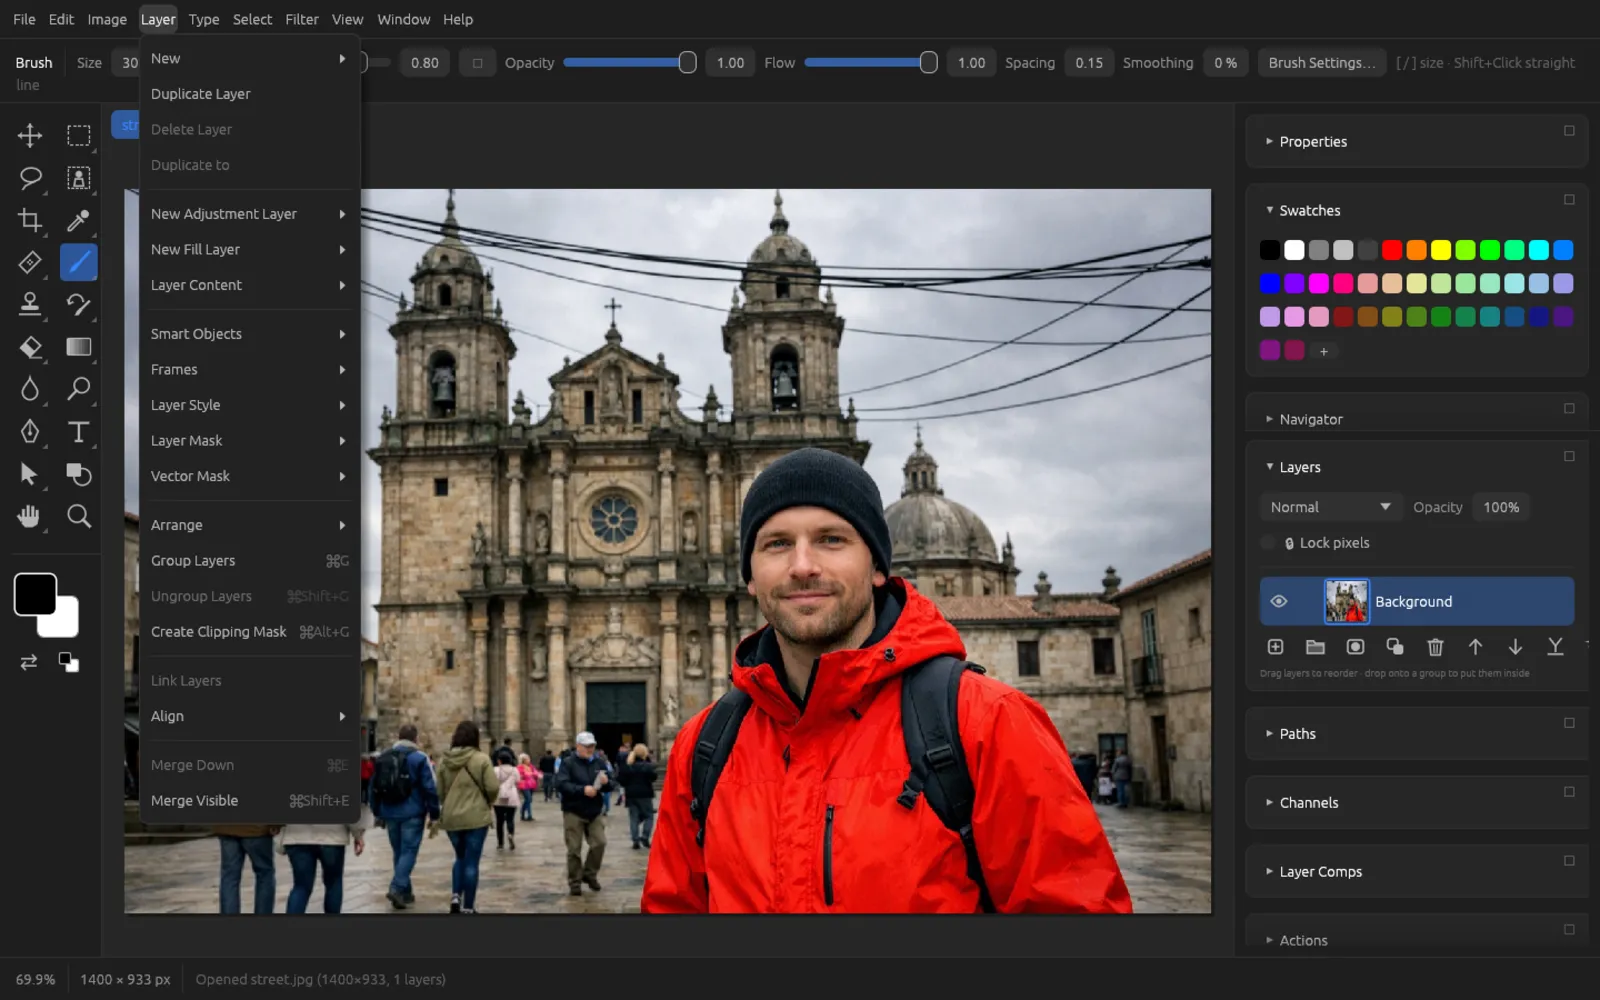Collapse the Swatches panel

click(1309, 210)
